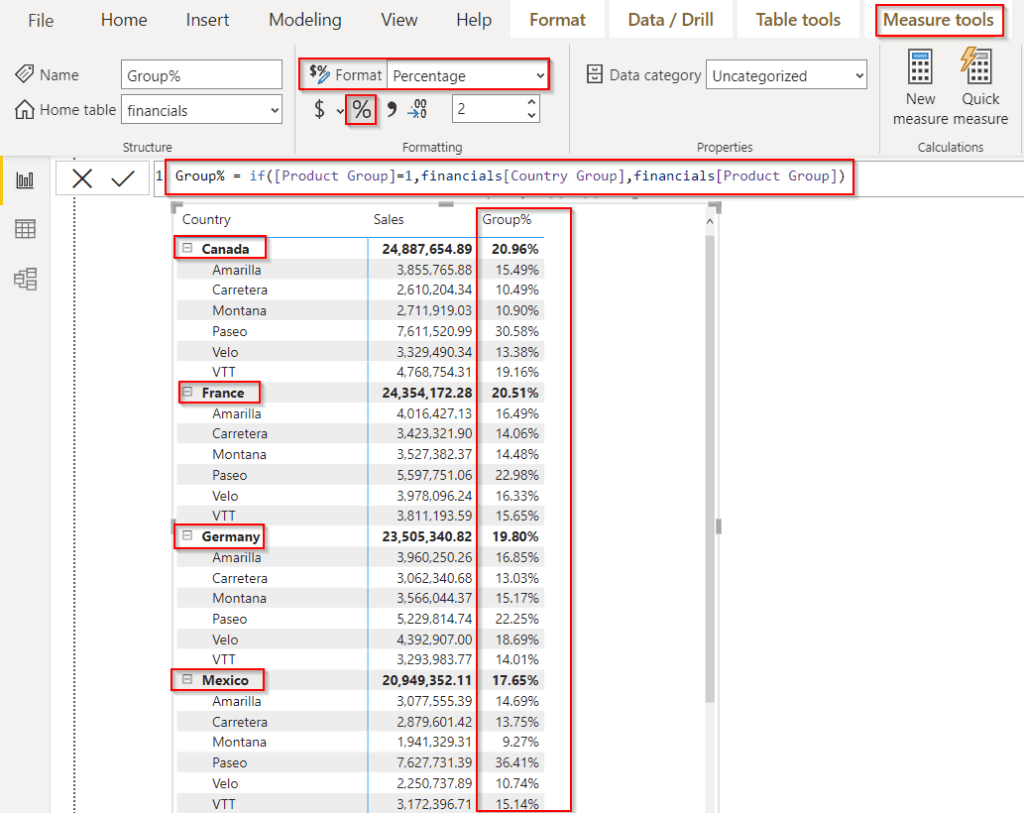Open the currency format dropdown arrow
Image resolution: width=1024 pixels, height=813 pixels.
340,111
